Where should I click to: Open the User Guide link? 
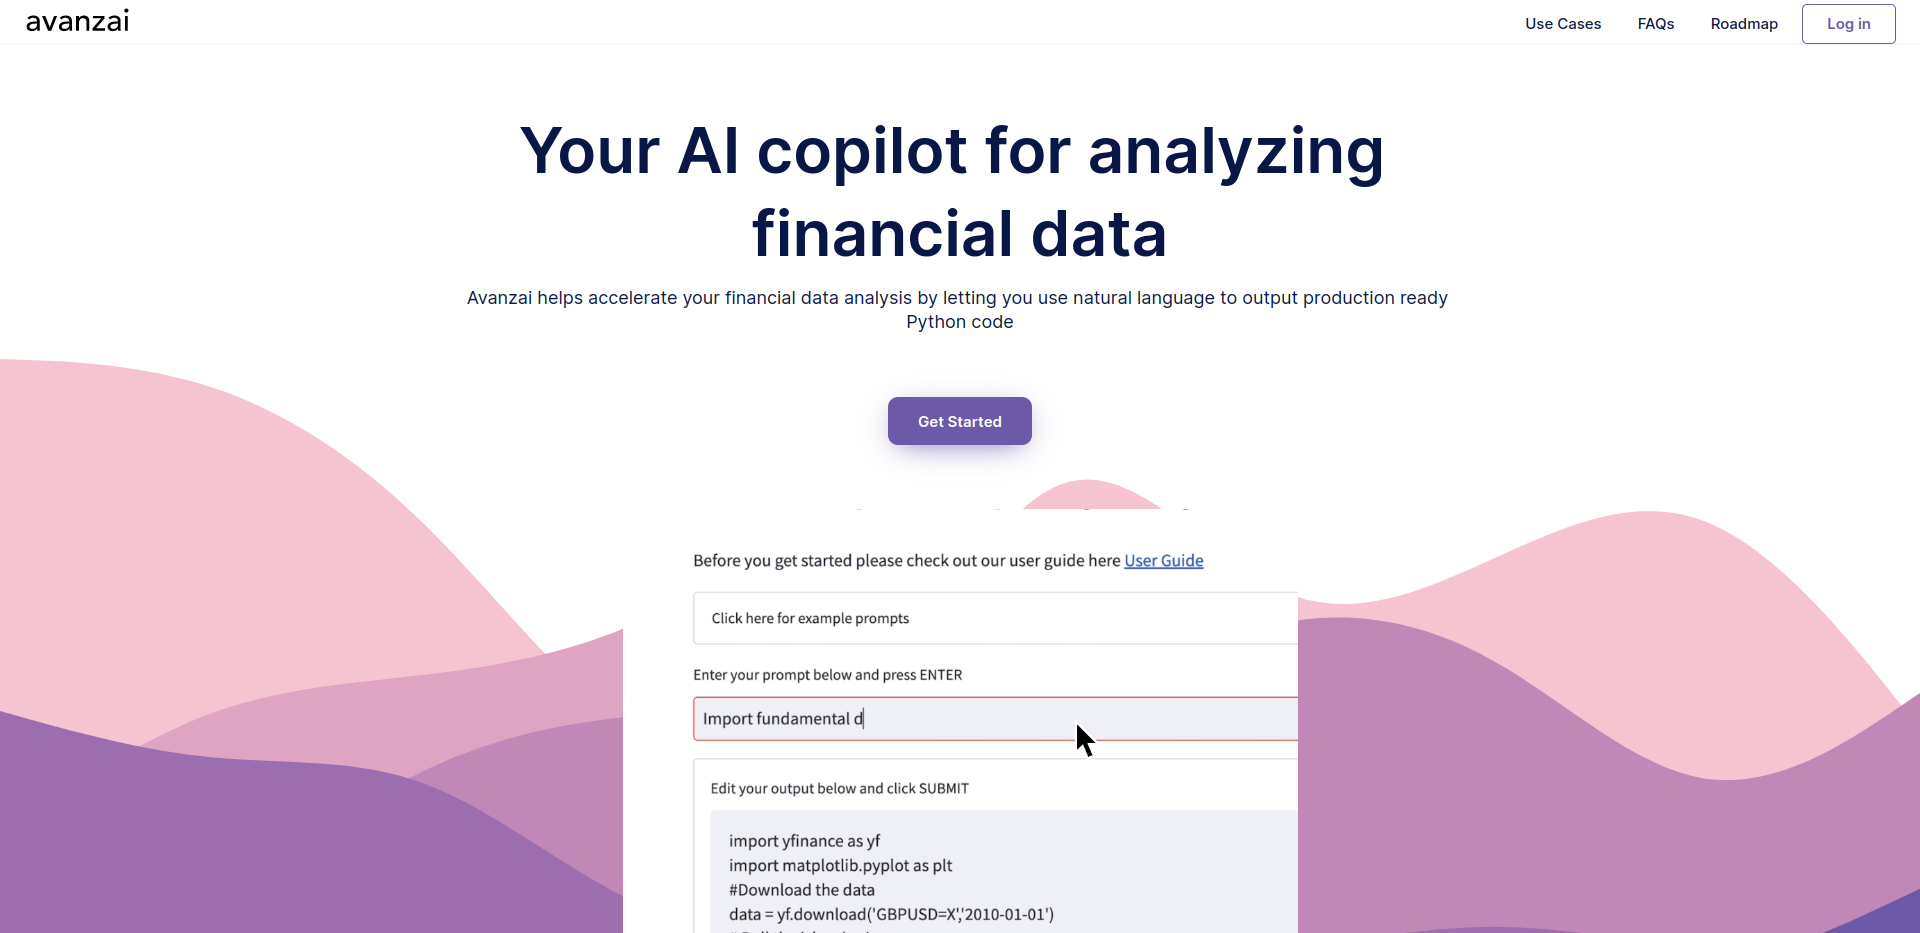coord(1164,561)
